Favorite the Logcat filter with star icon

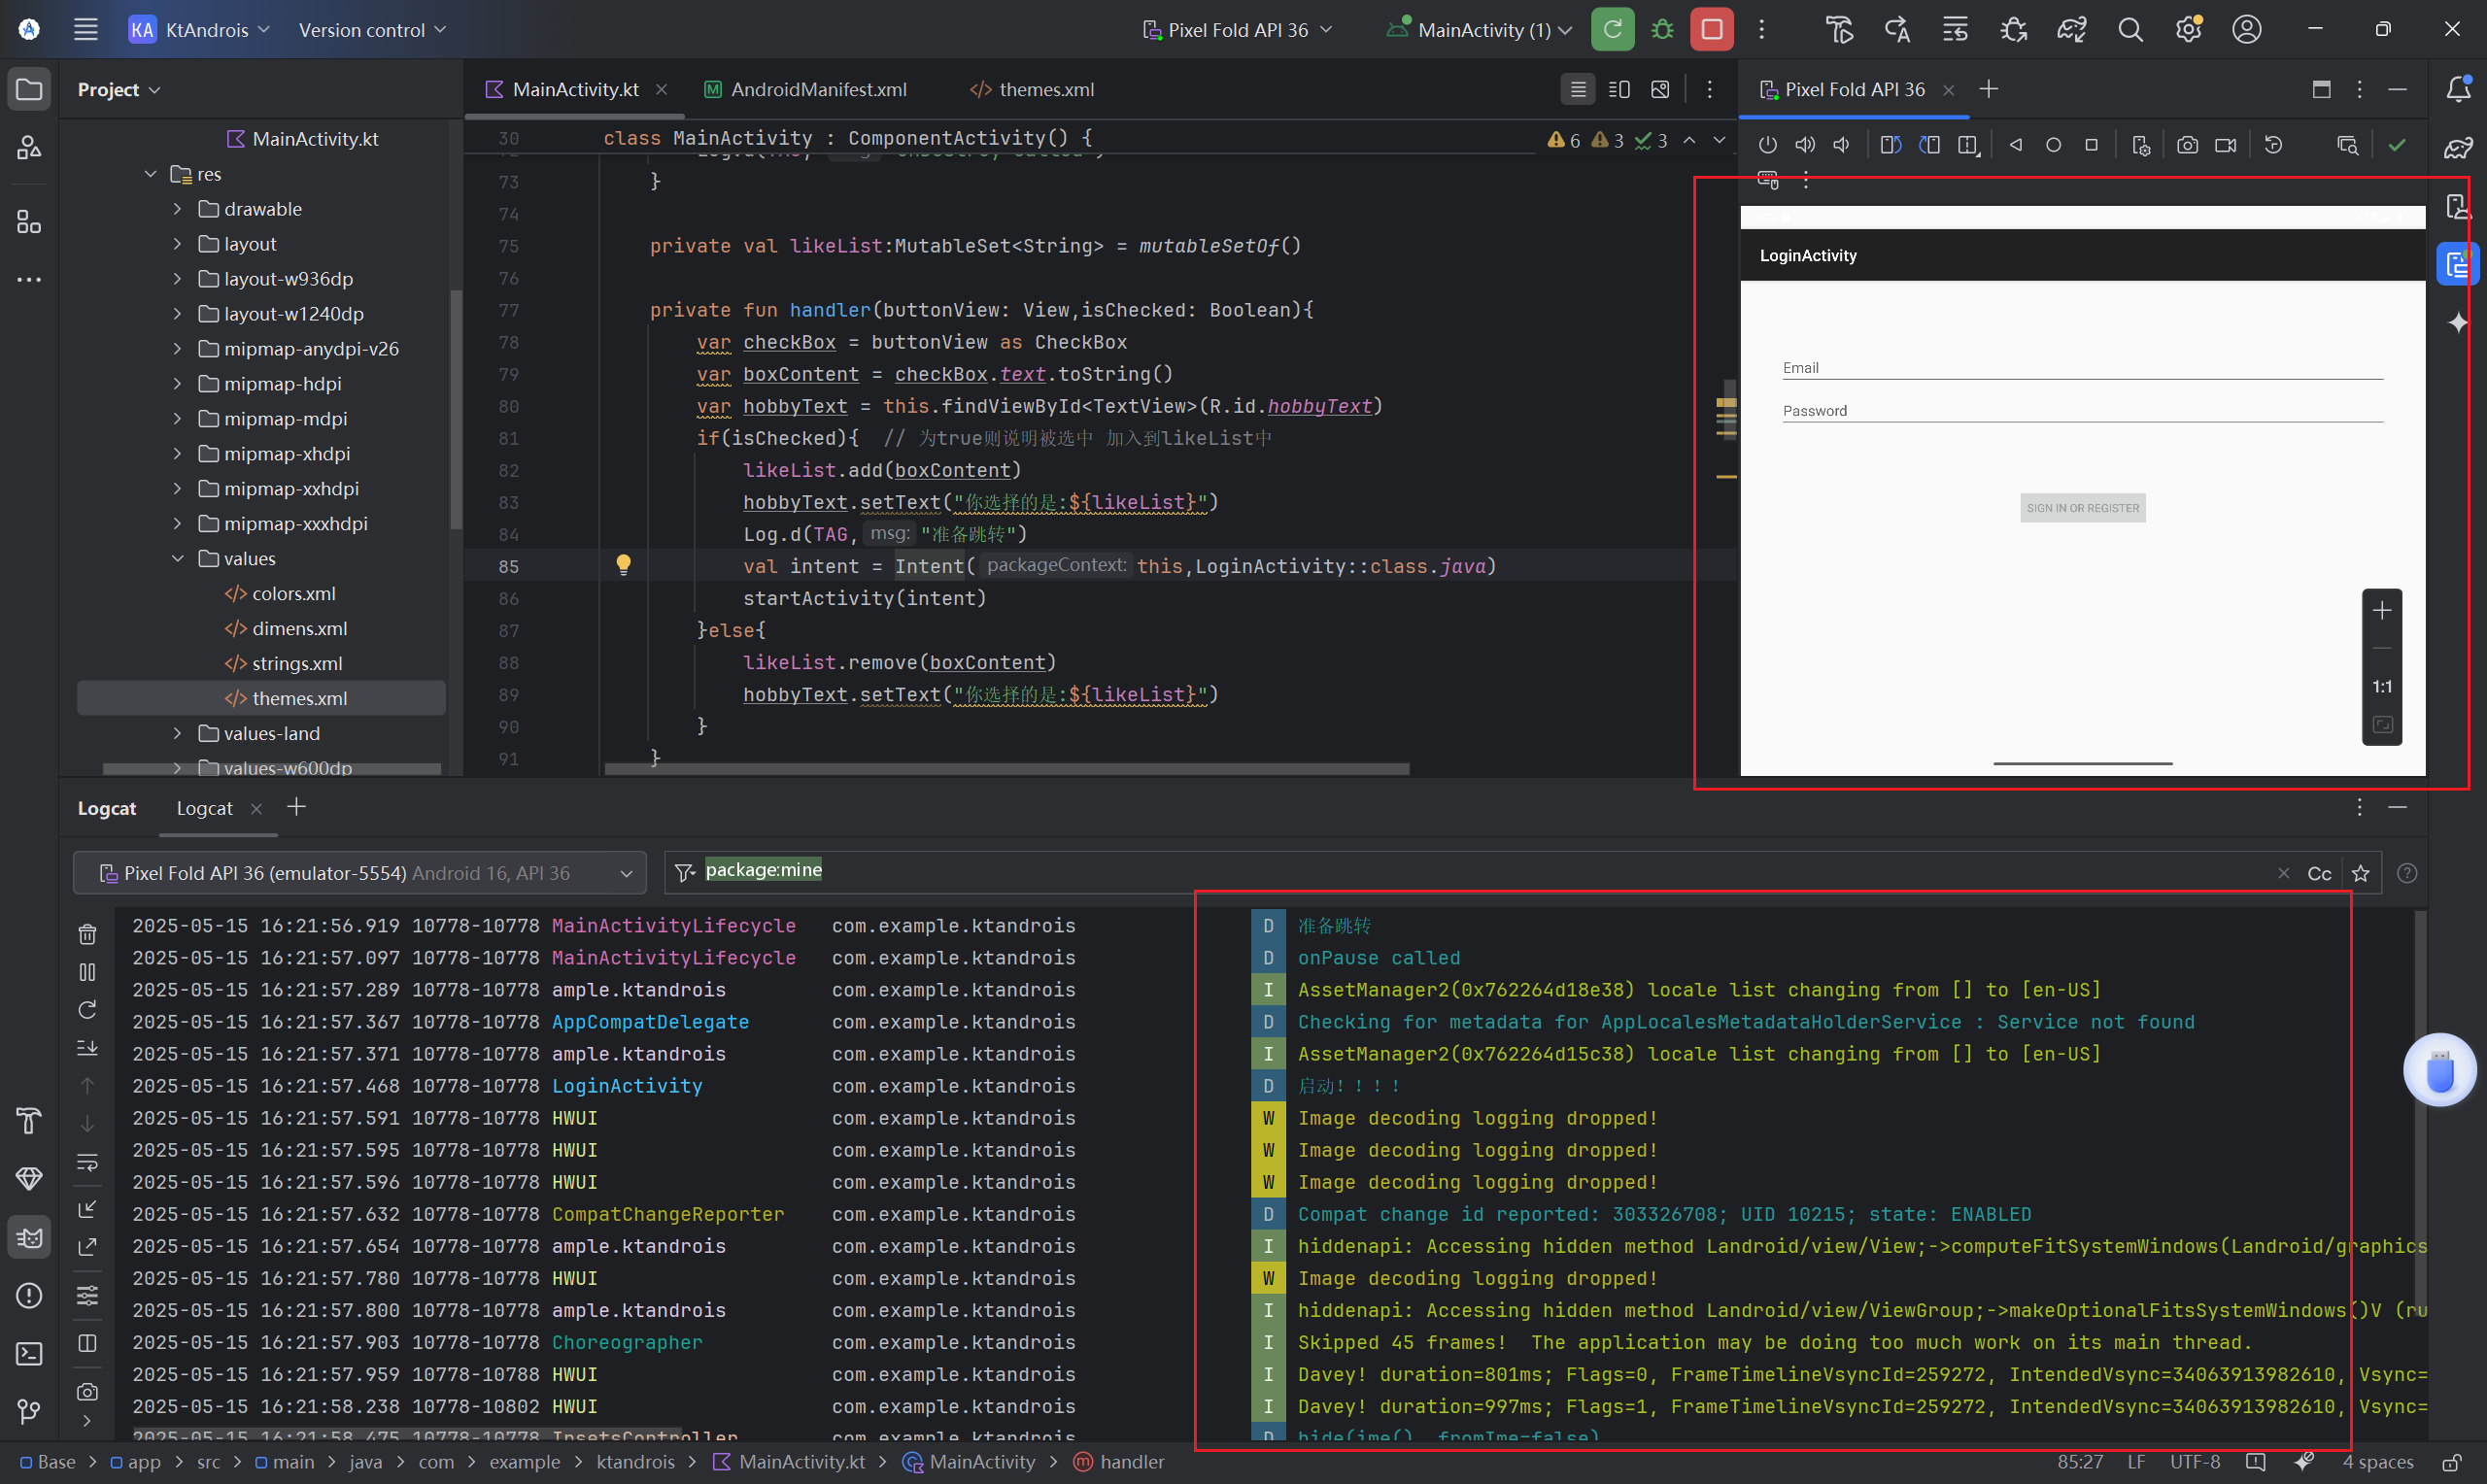[x=2360, y=873]
